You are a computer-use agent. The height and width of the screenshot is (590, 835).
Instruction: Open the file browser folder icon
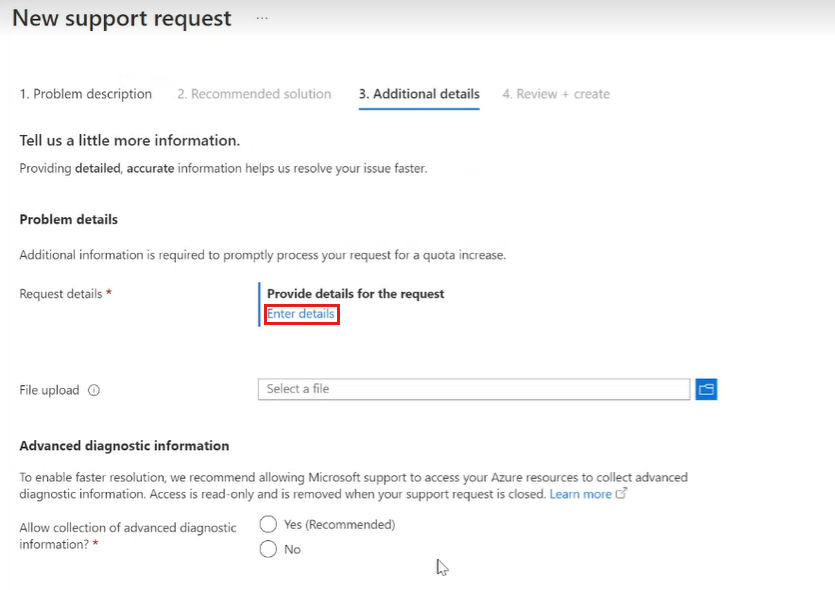click(x=707, y=389)
